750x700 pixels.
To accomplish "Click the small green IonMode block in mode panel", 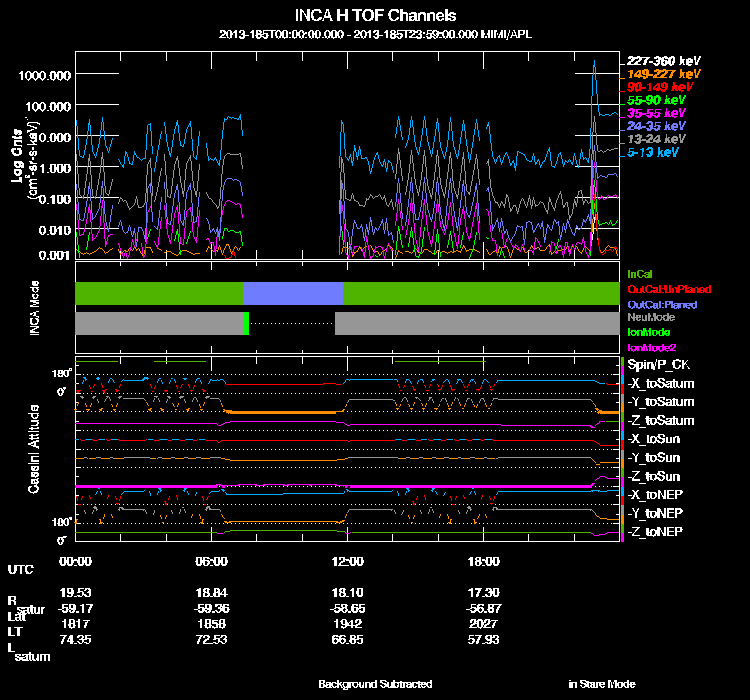I will coord(245,324).
